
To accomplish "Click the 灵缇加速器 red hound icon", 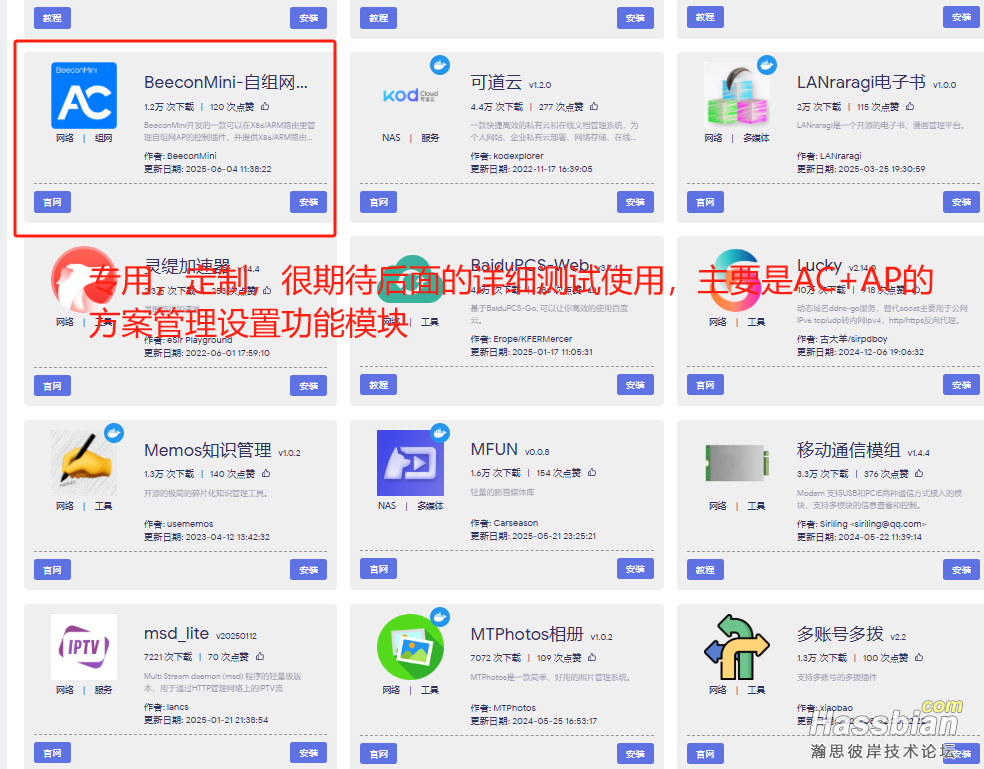I will [83, 280].
